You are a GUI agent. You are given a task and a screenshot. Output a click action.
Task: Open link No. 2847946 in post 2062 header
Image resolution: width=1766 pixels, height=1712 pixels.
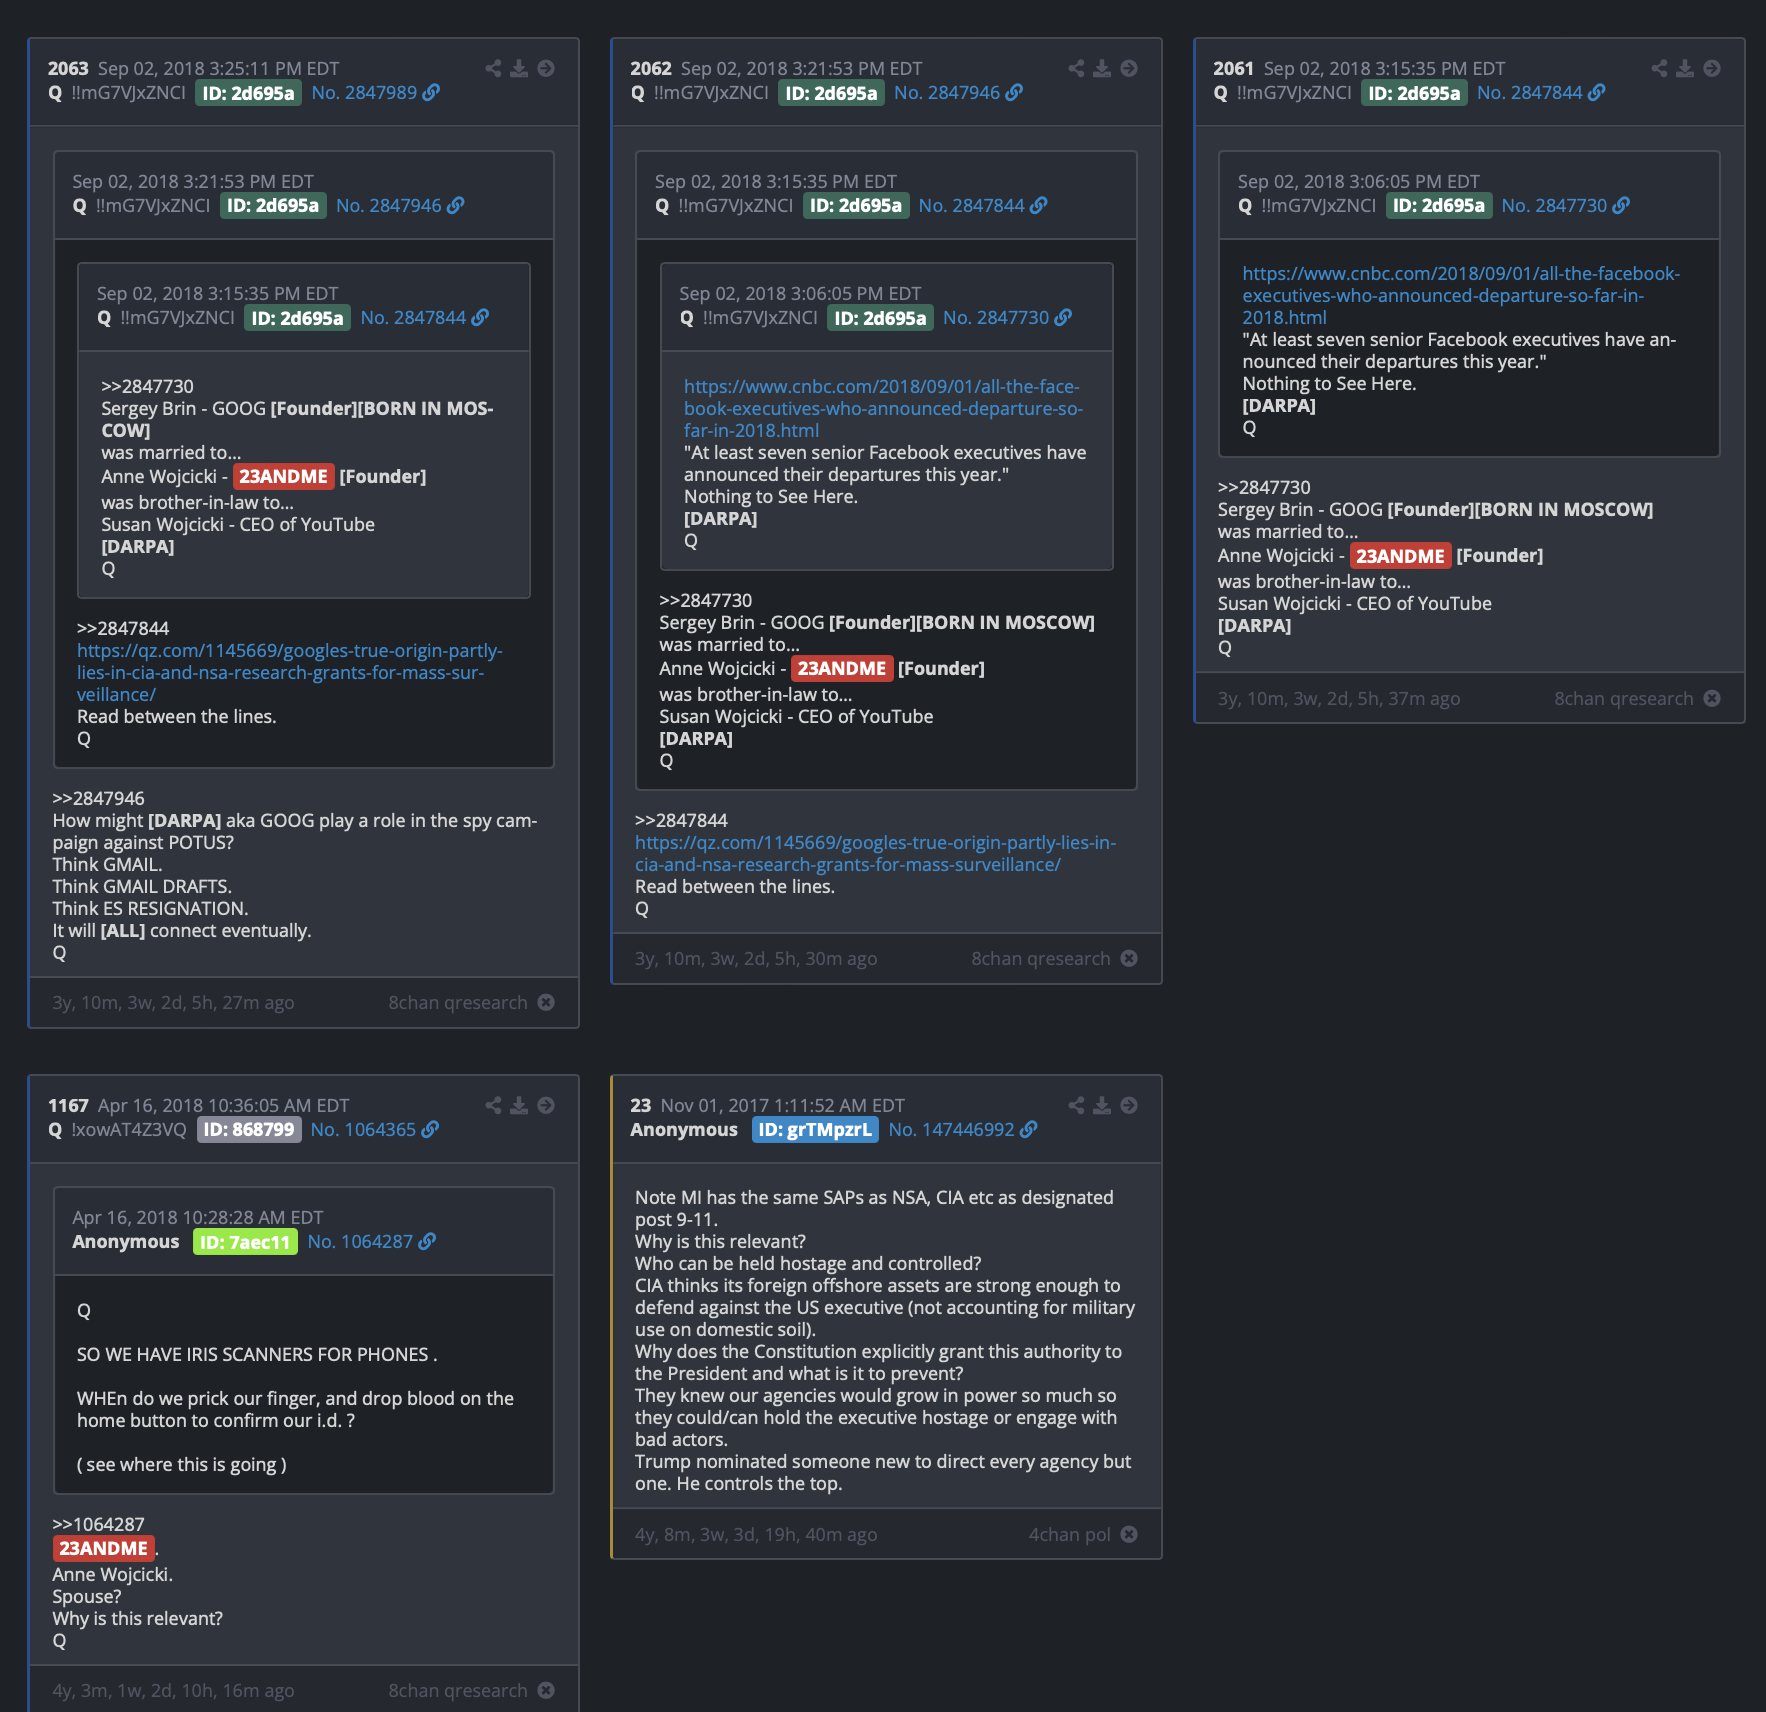pos(958,92)
